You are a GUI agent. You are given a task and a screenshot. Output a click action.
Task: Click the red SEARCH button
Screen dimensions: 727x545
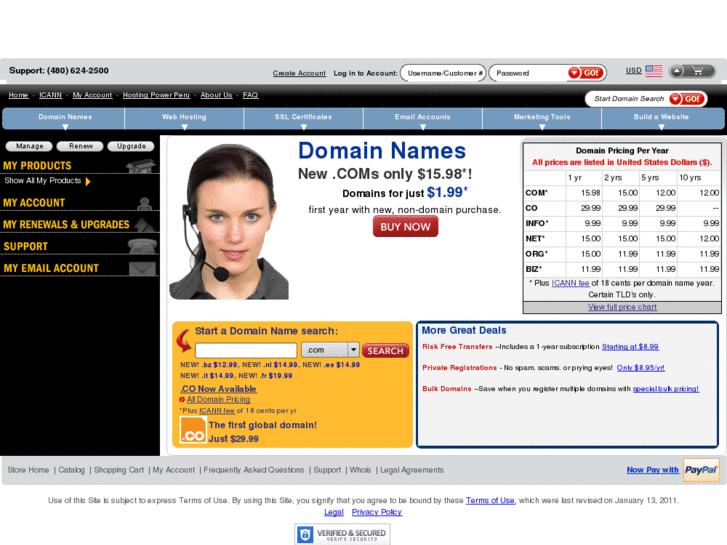coord(385,351)
